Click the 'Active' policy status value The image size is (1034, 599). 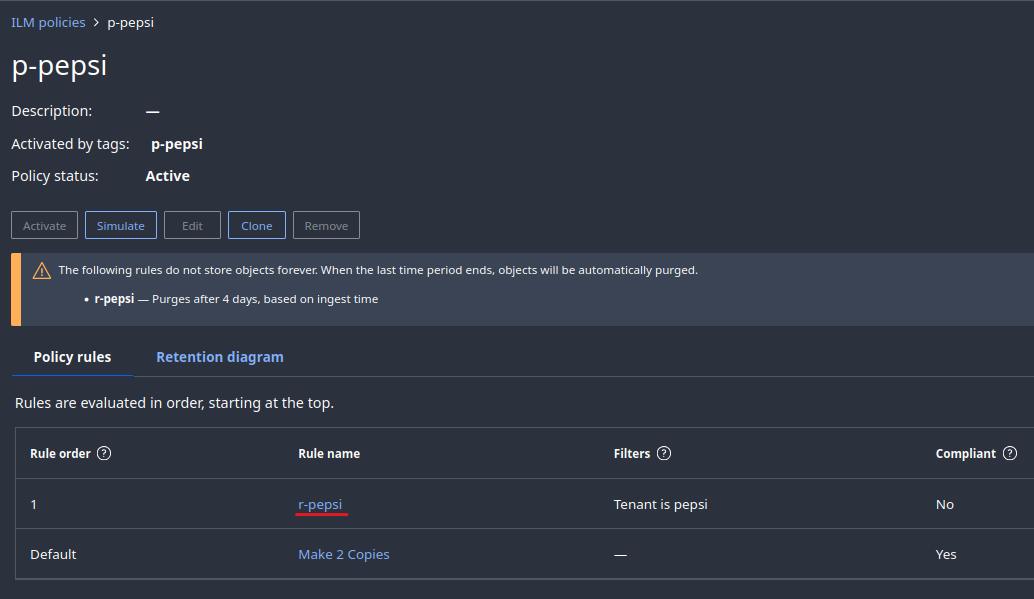[167, 176]
